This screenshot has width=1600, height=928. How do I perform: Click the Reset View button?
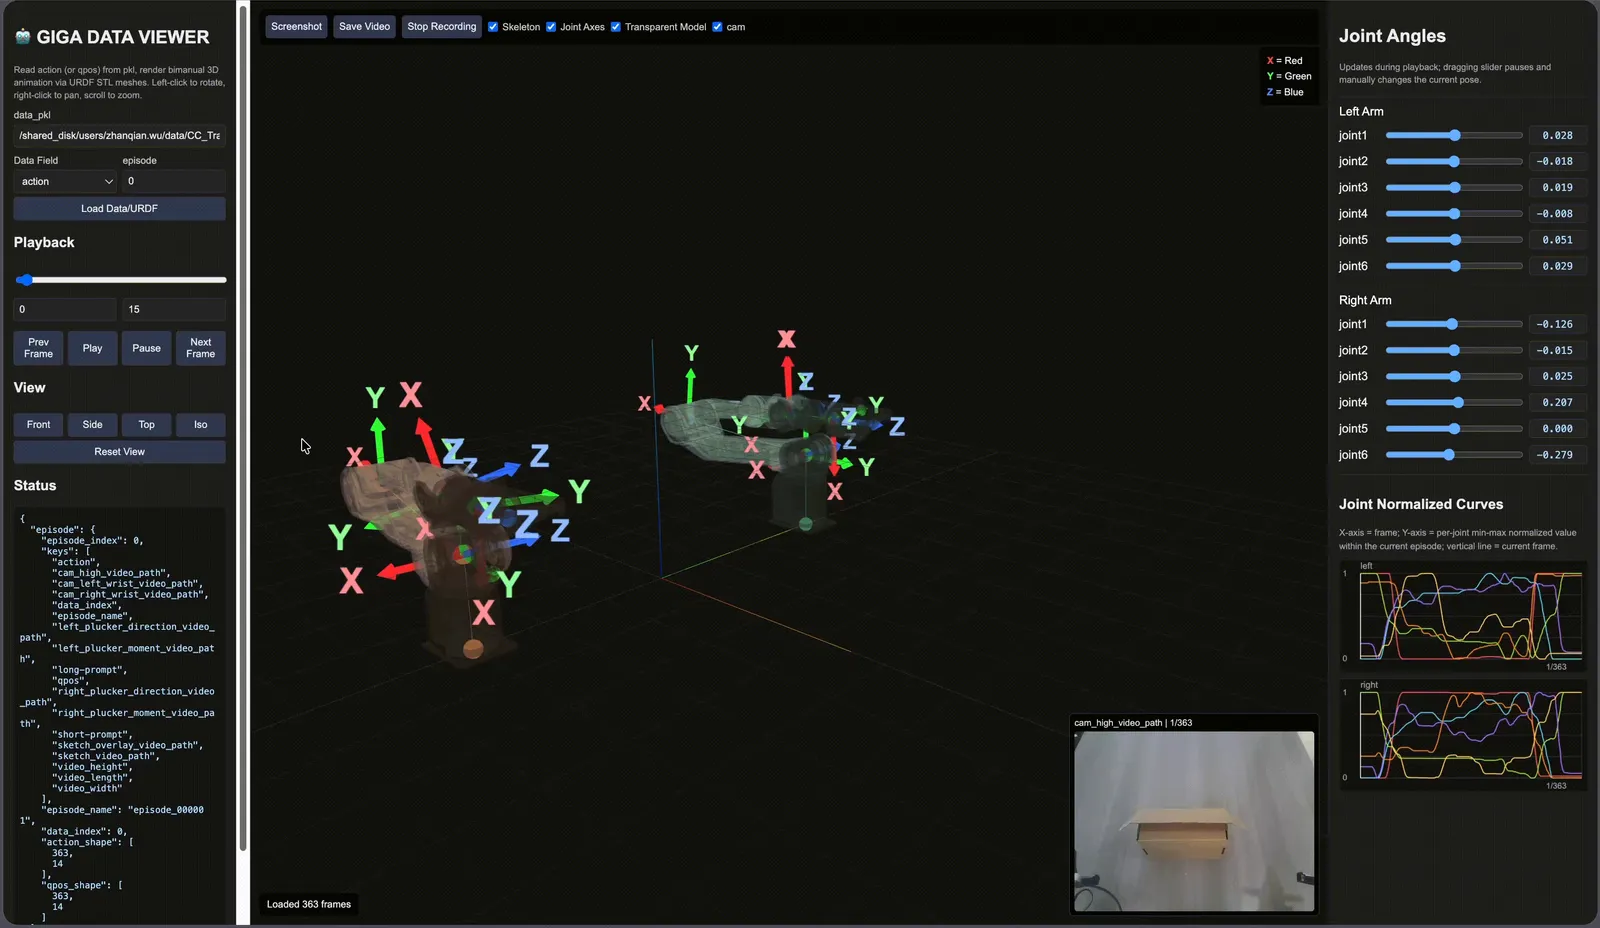pos(119,452)
